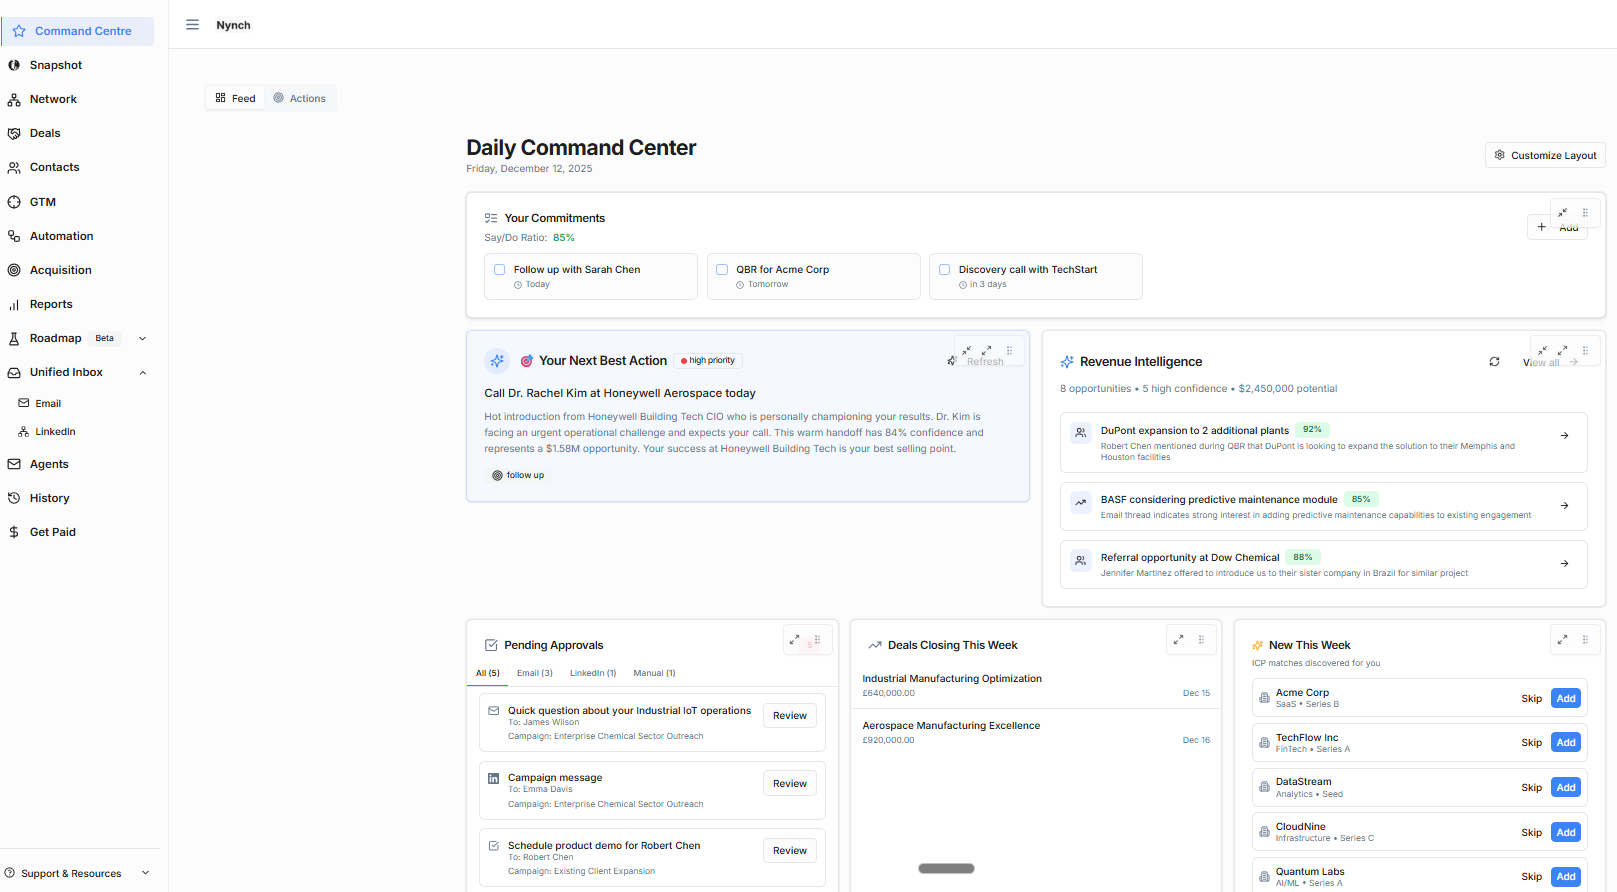
Task: Click the follow up tag
Action: coord(518,475)
